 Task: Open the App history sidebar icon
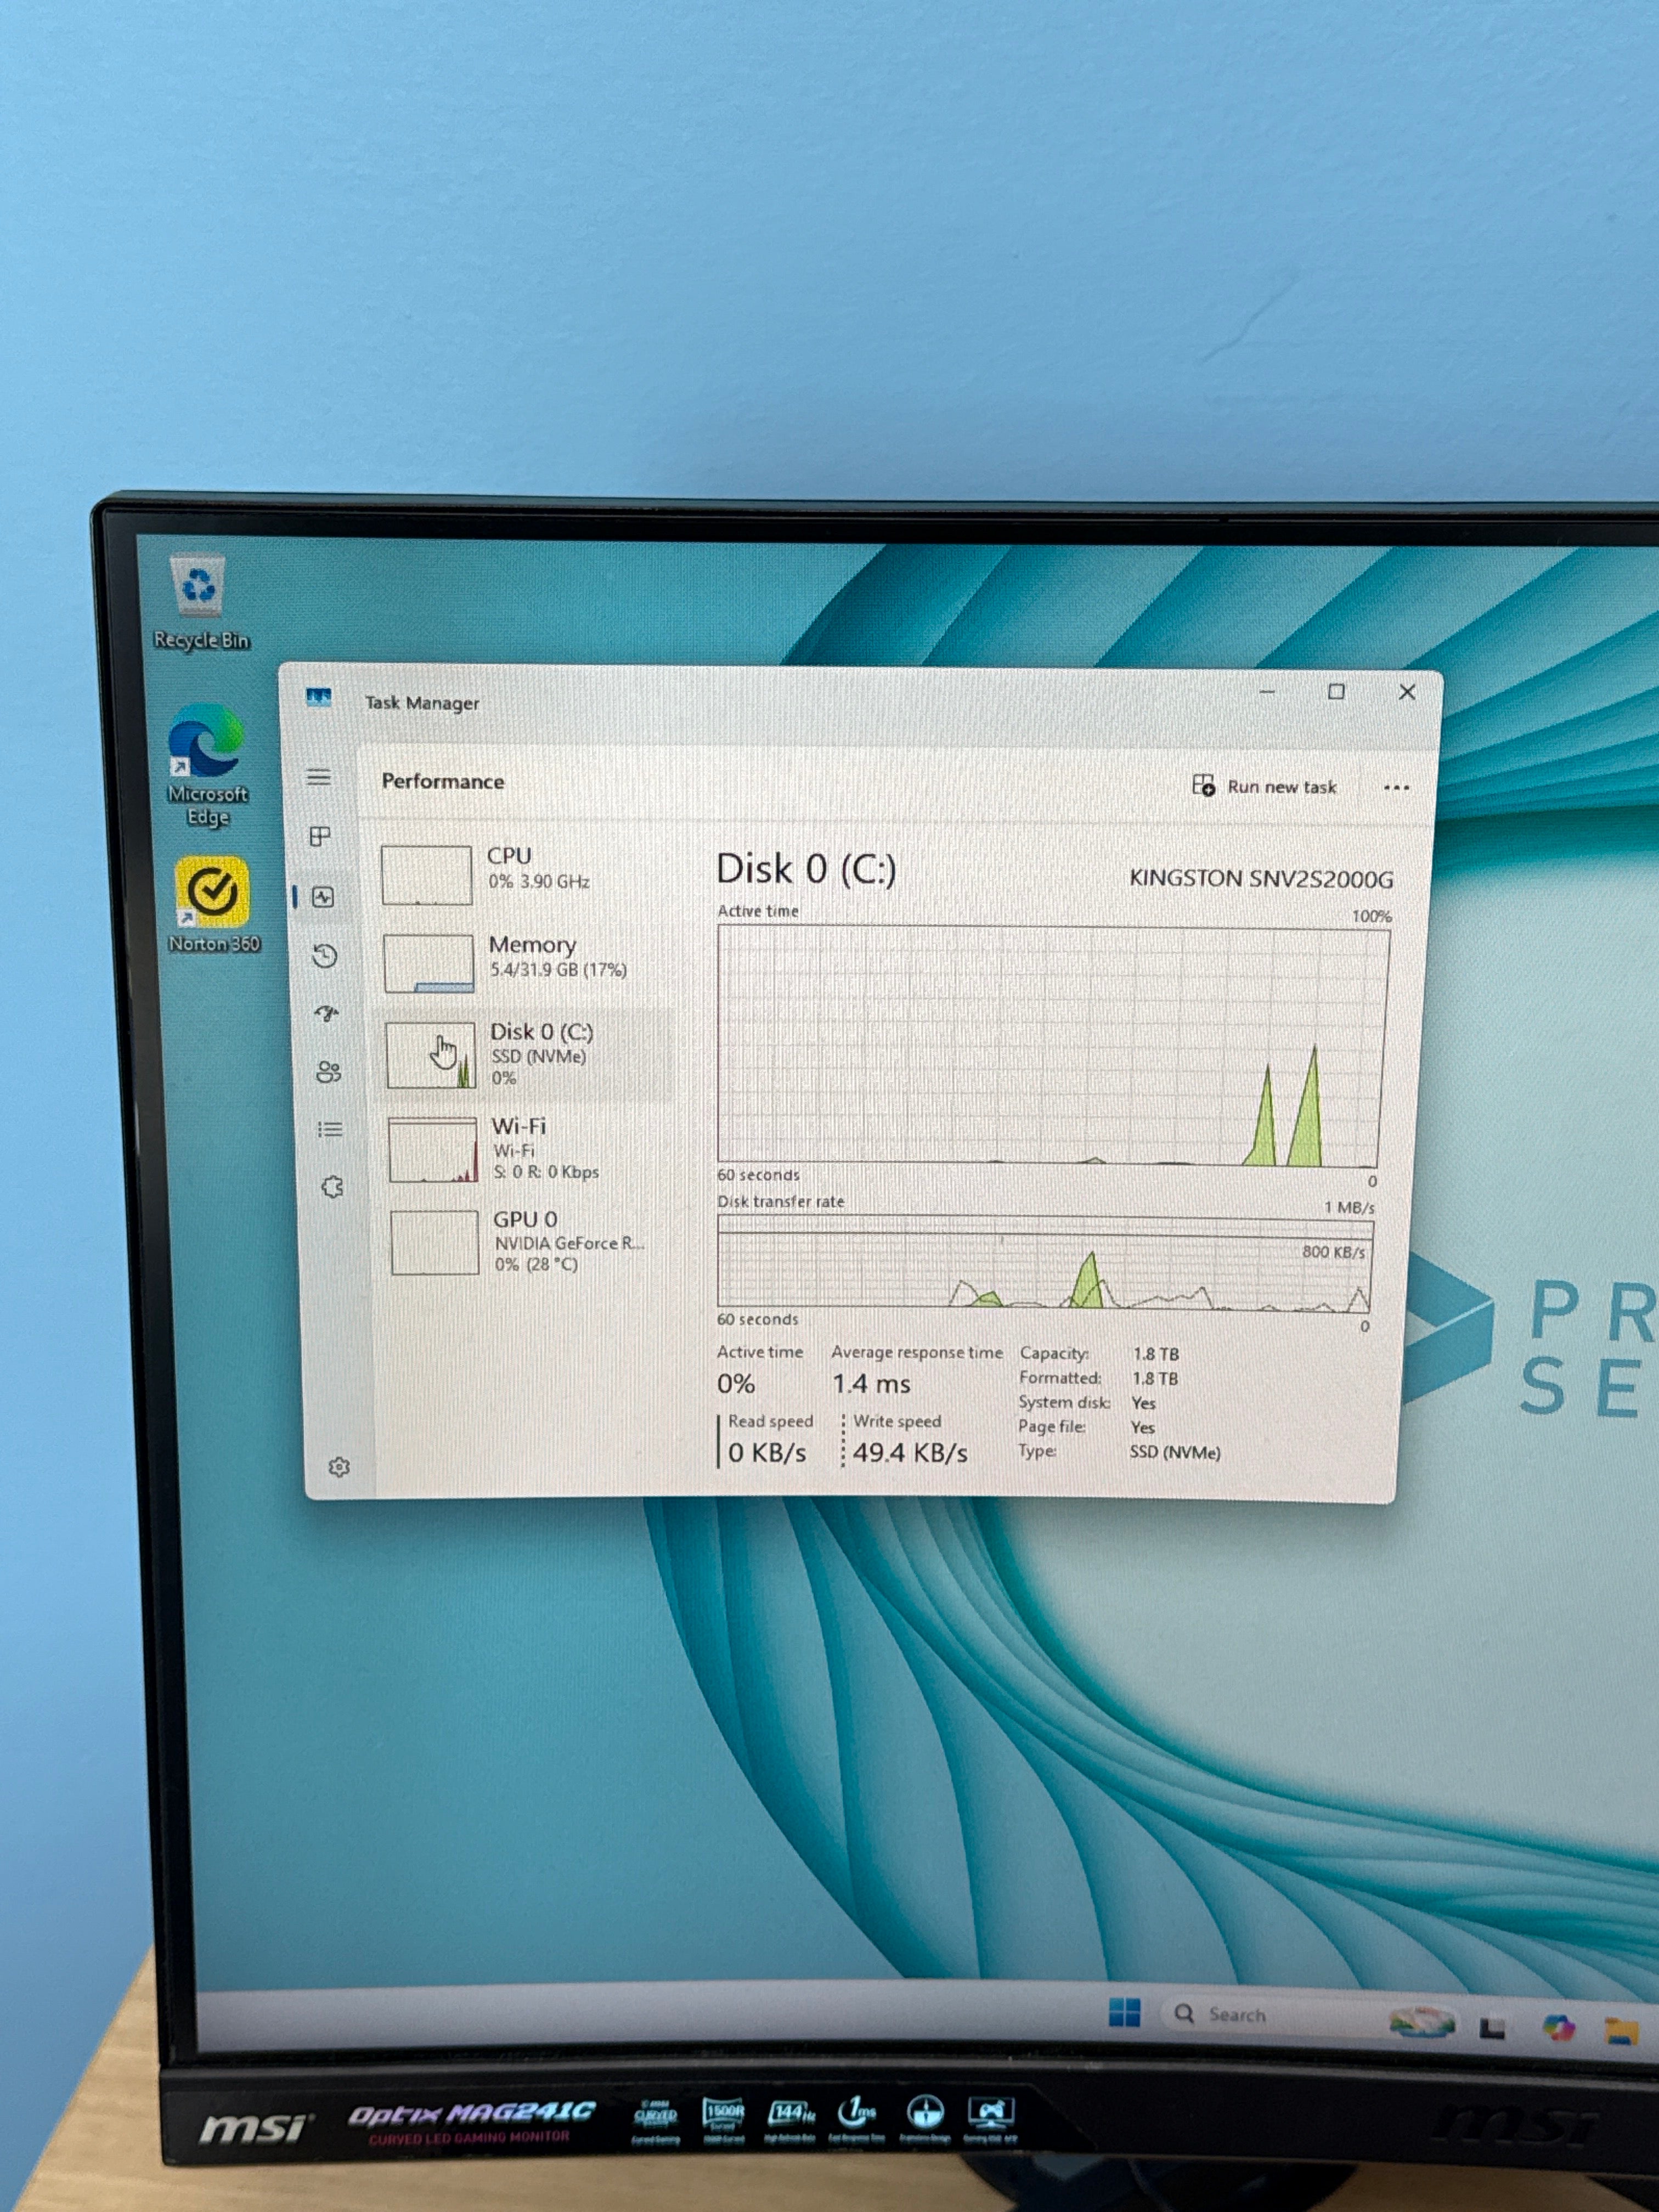324,956
